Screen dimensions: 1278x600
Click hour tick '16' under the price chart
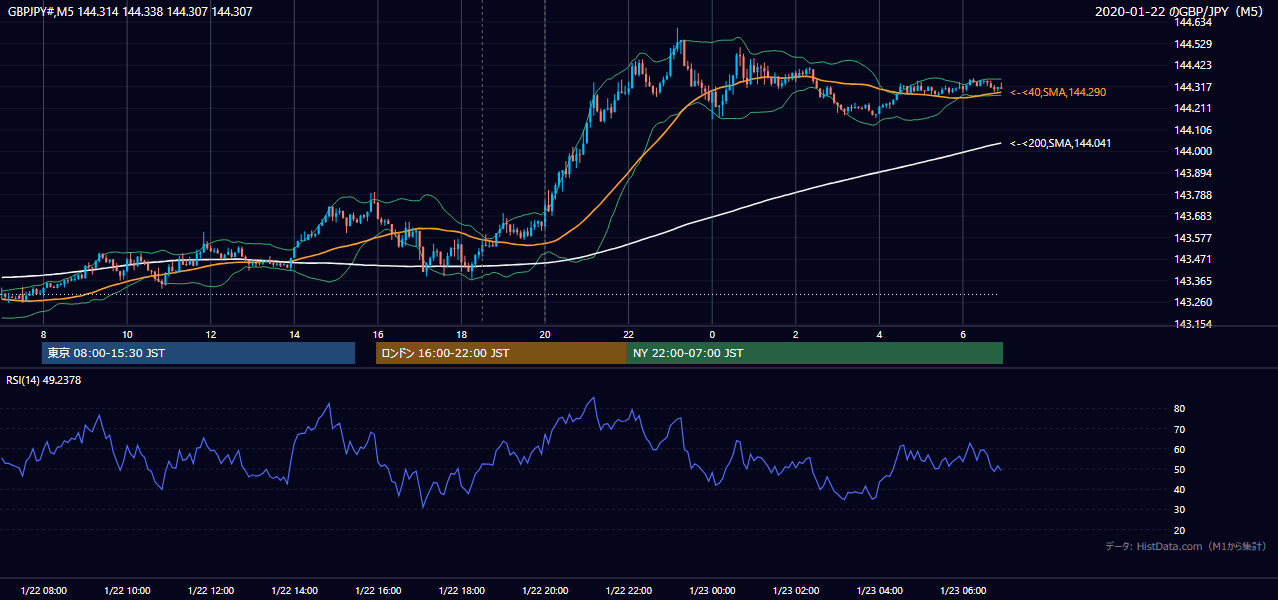tap(377, 334)
